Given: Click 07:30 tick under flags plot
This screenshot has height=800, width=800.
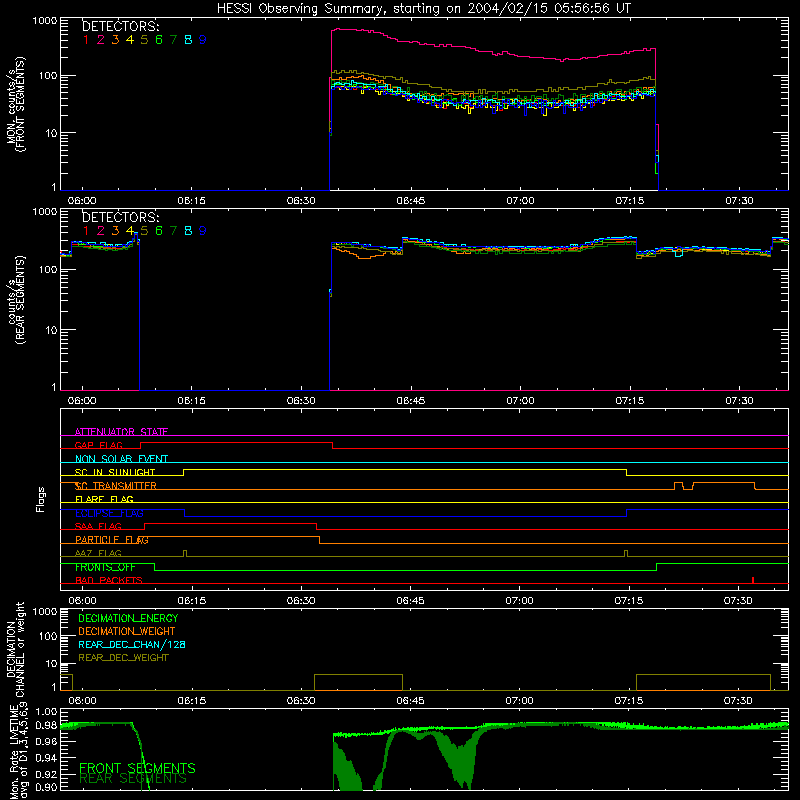Looking at the screenshot, I should click(738, 601).
